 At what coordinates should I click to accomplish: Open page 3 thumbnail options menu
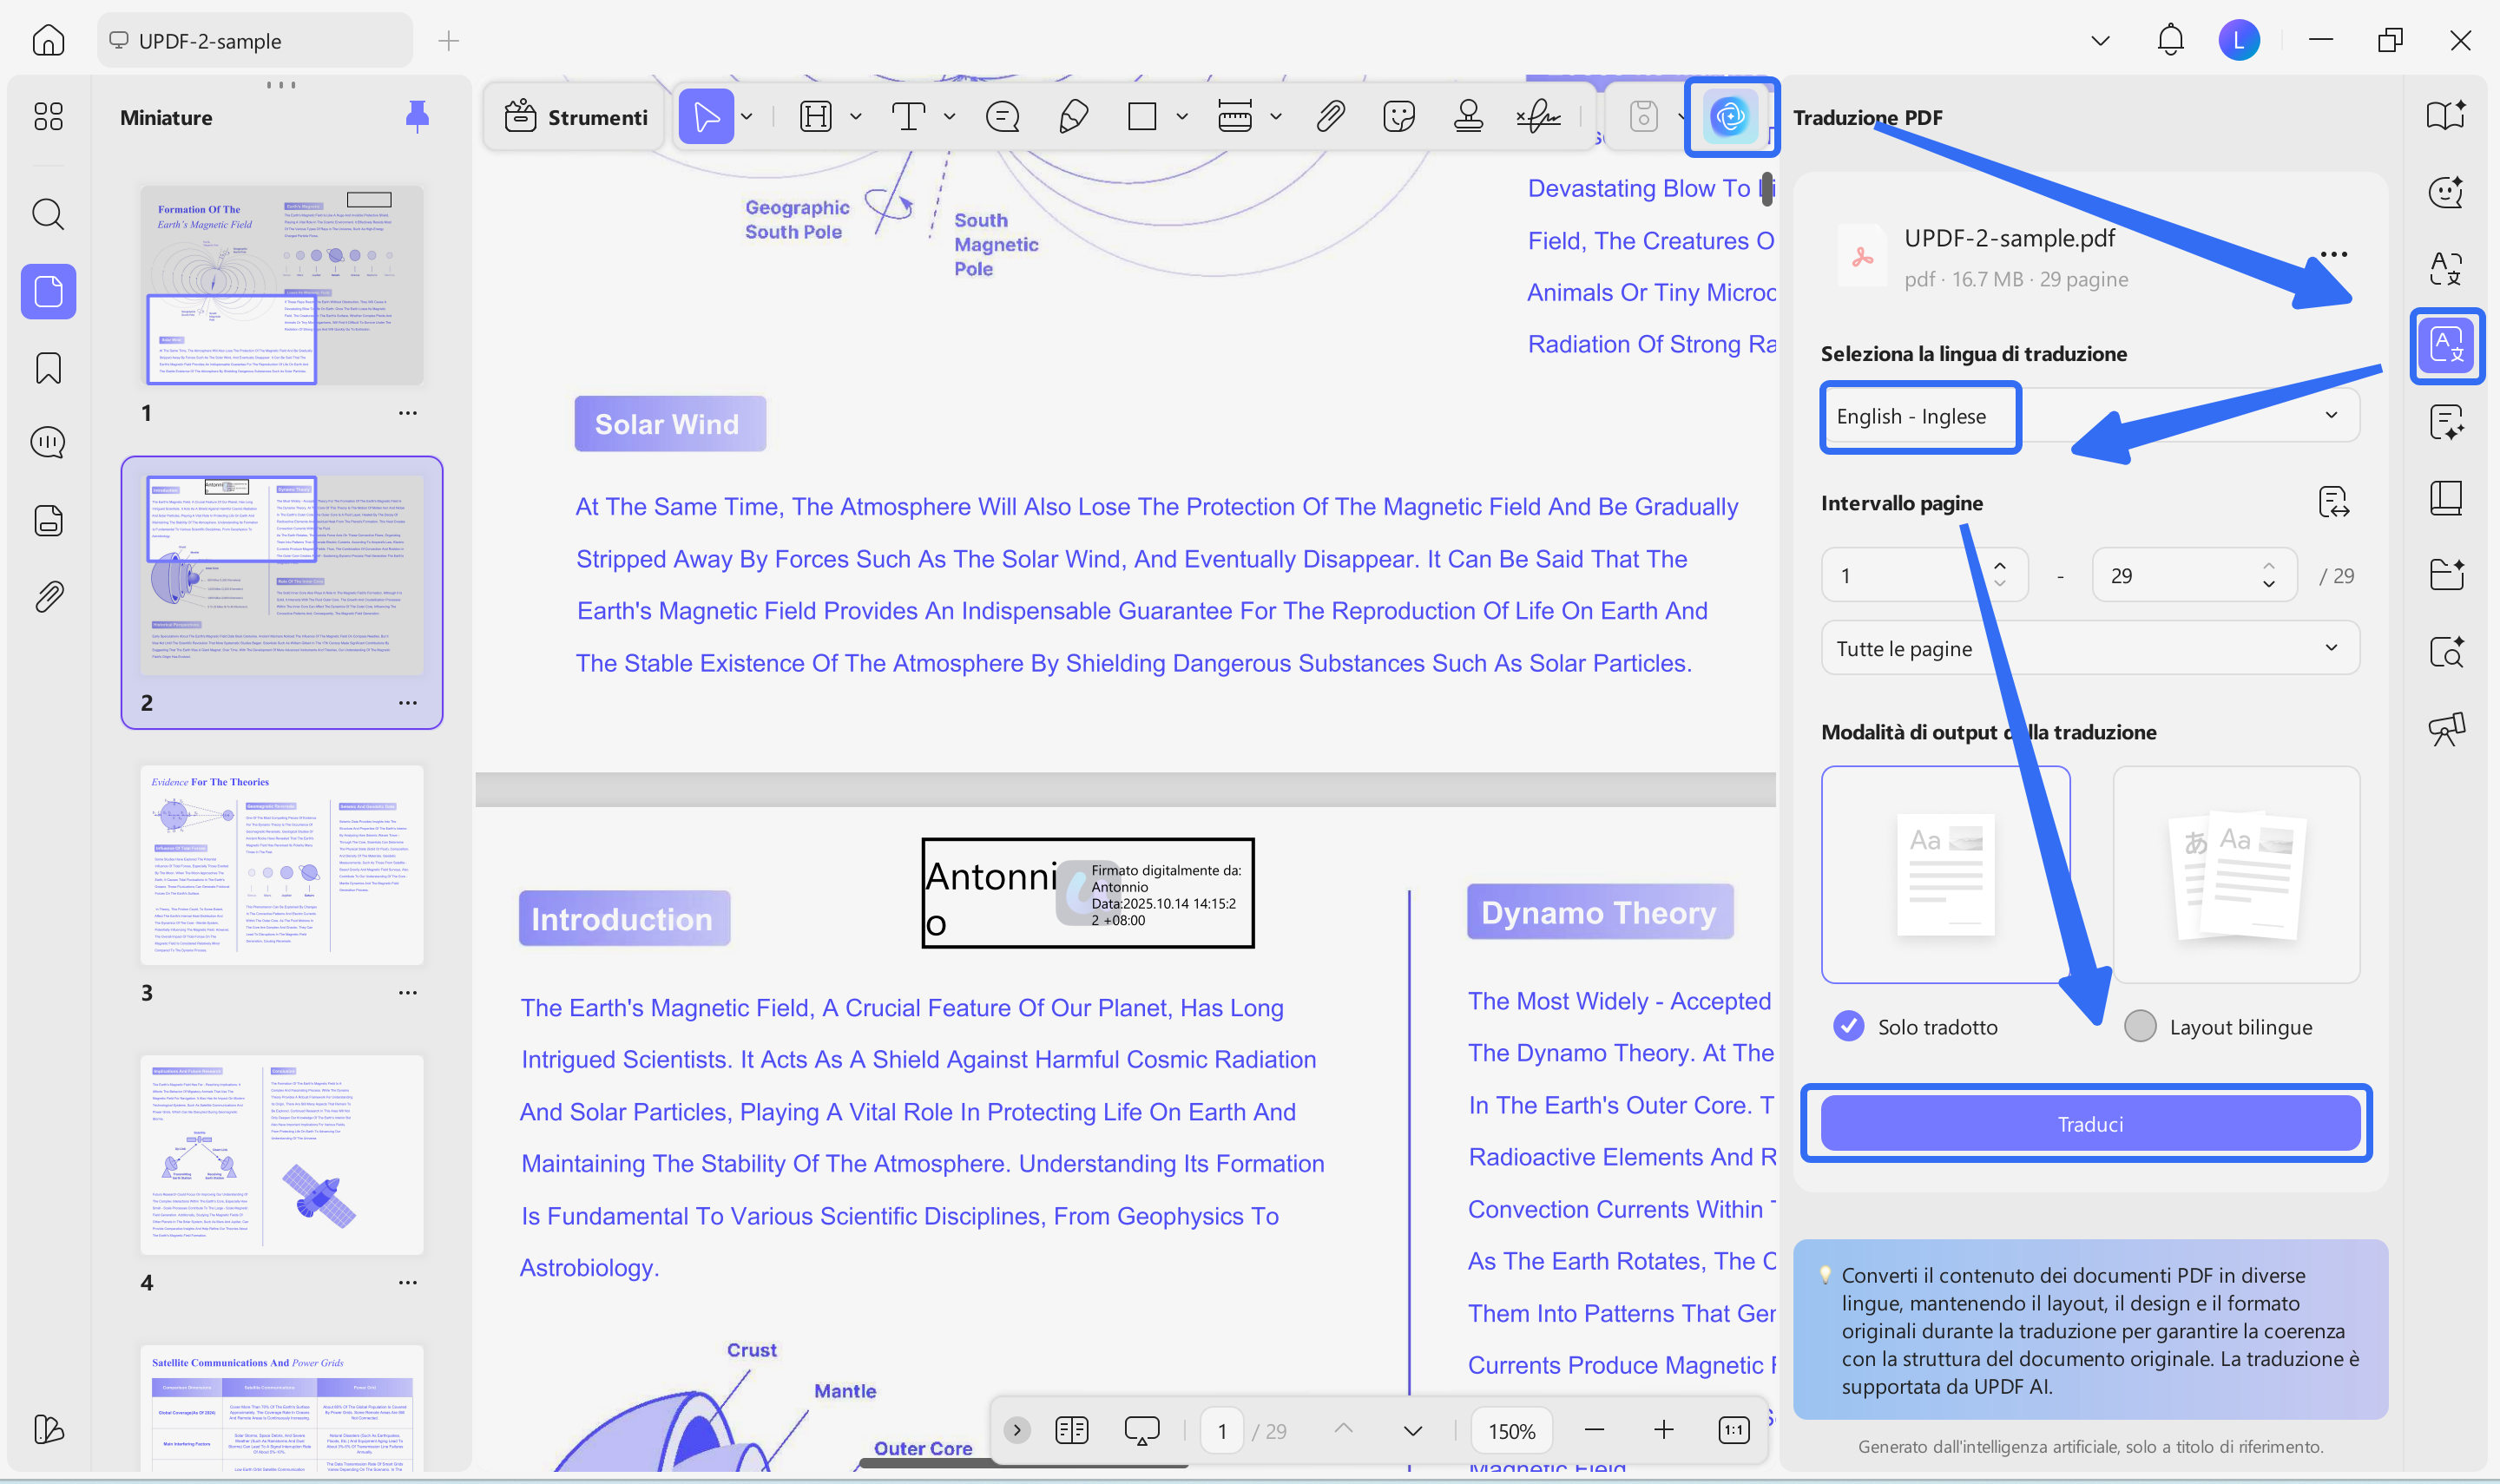[x=407, y=992]
